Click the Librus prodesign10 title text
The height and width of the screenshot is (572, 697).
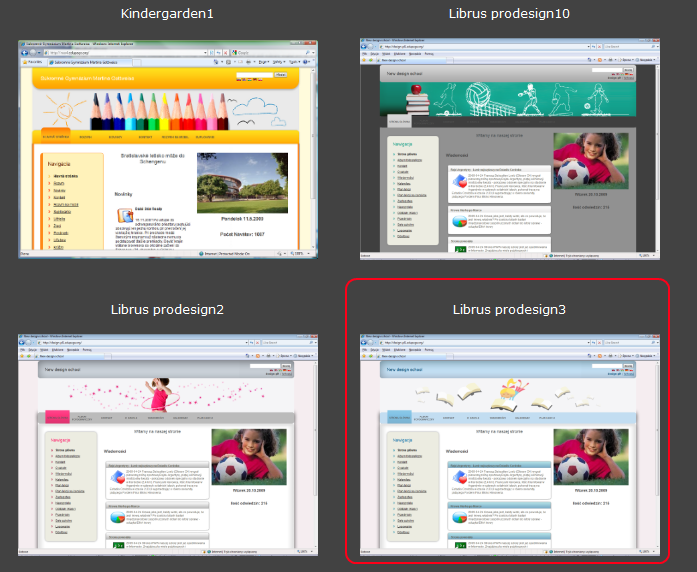[x=509, y=14]
